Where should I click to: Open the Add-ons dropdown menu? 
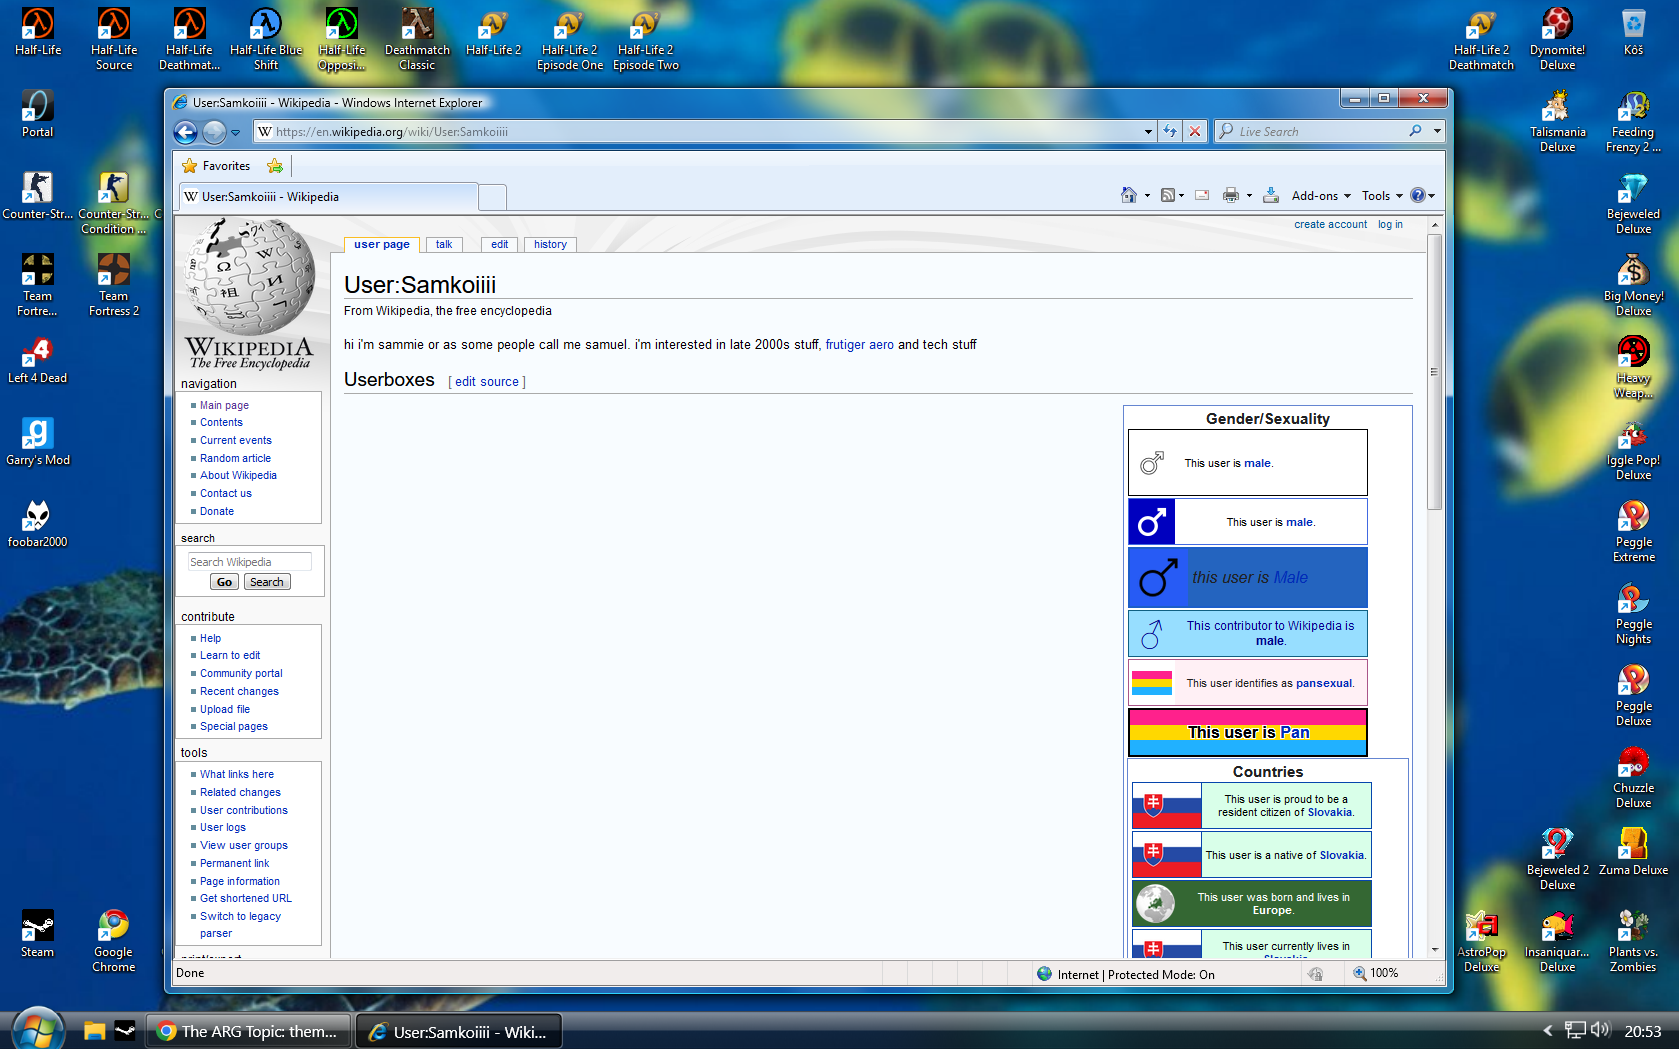click(x=1321, y=196)
